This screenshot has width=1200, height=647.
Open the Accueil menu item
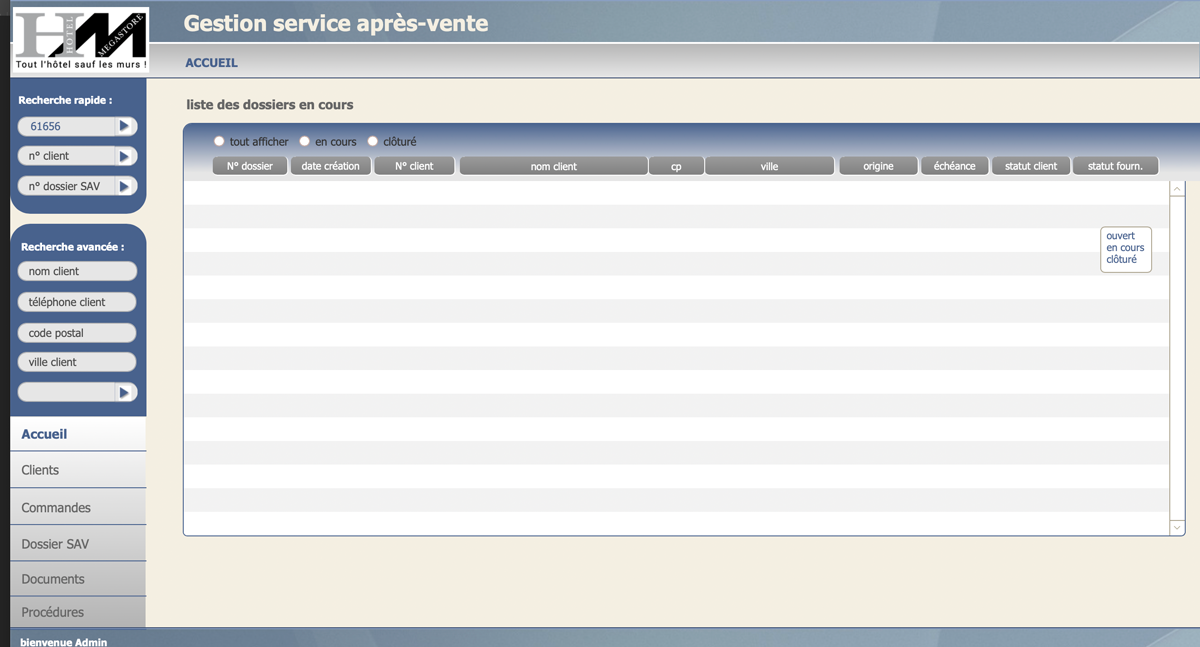(78, 434)
